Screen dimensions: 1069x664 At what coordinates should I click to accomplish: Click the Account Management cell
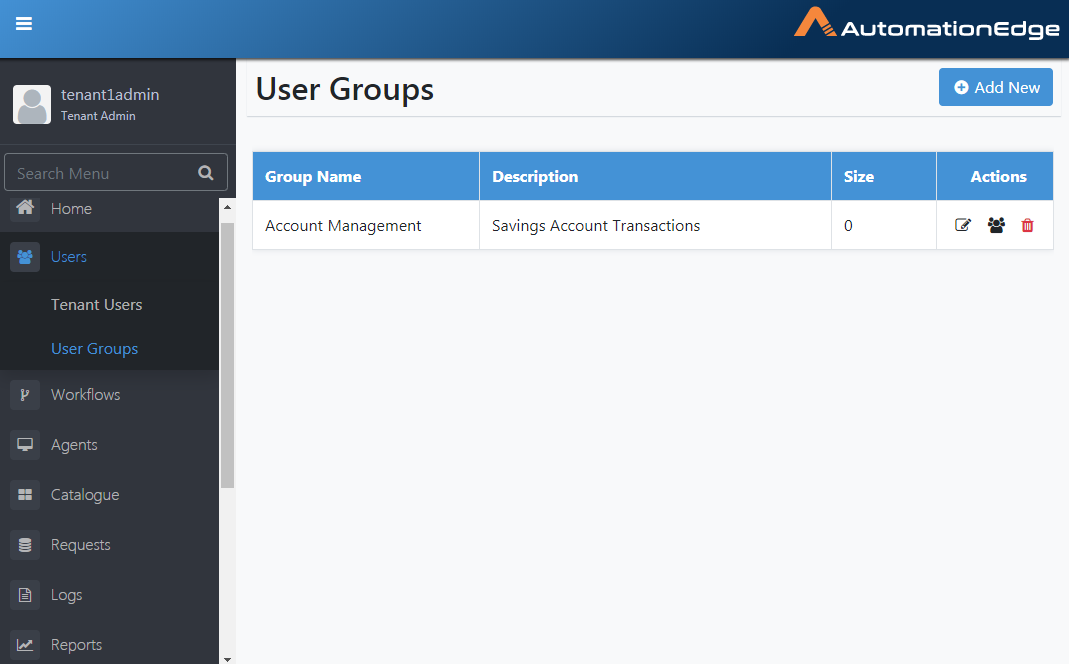(x=366, y=226)
